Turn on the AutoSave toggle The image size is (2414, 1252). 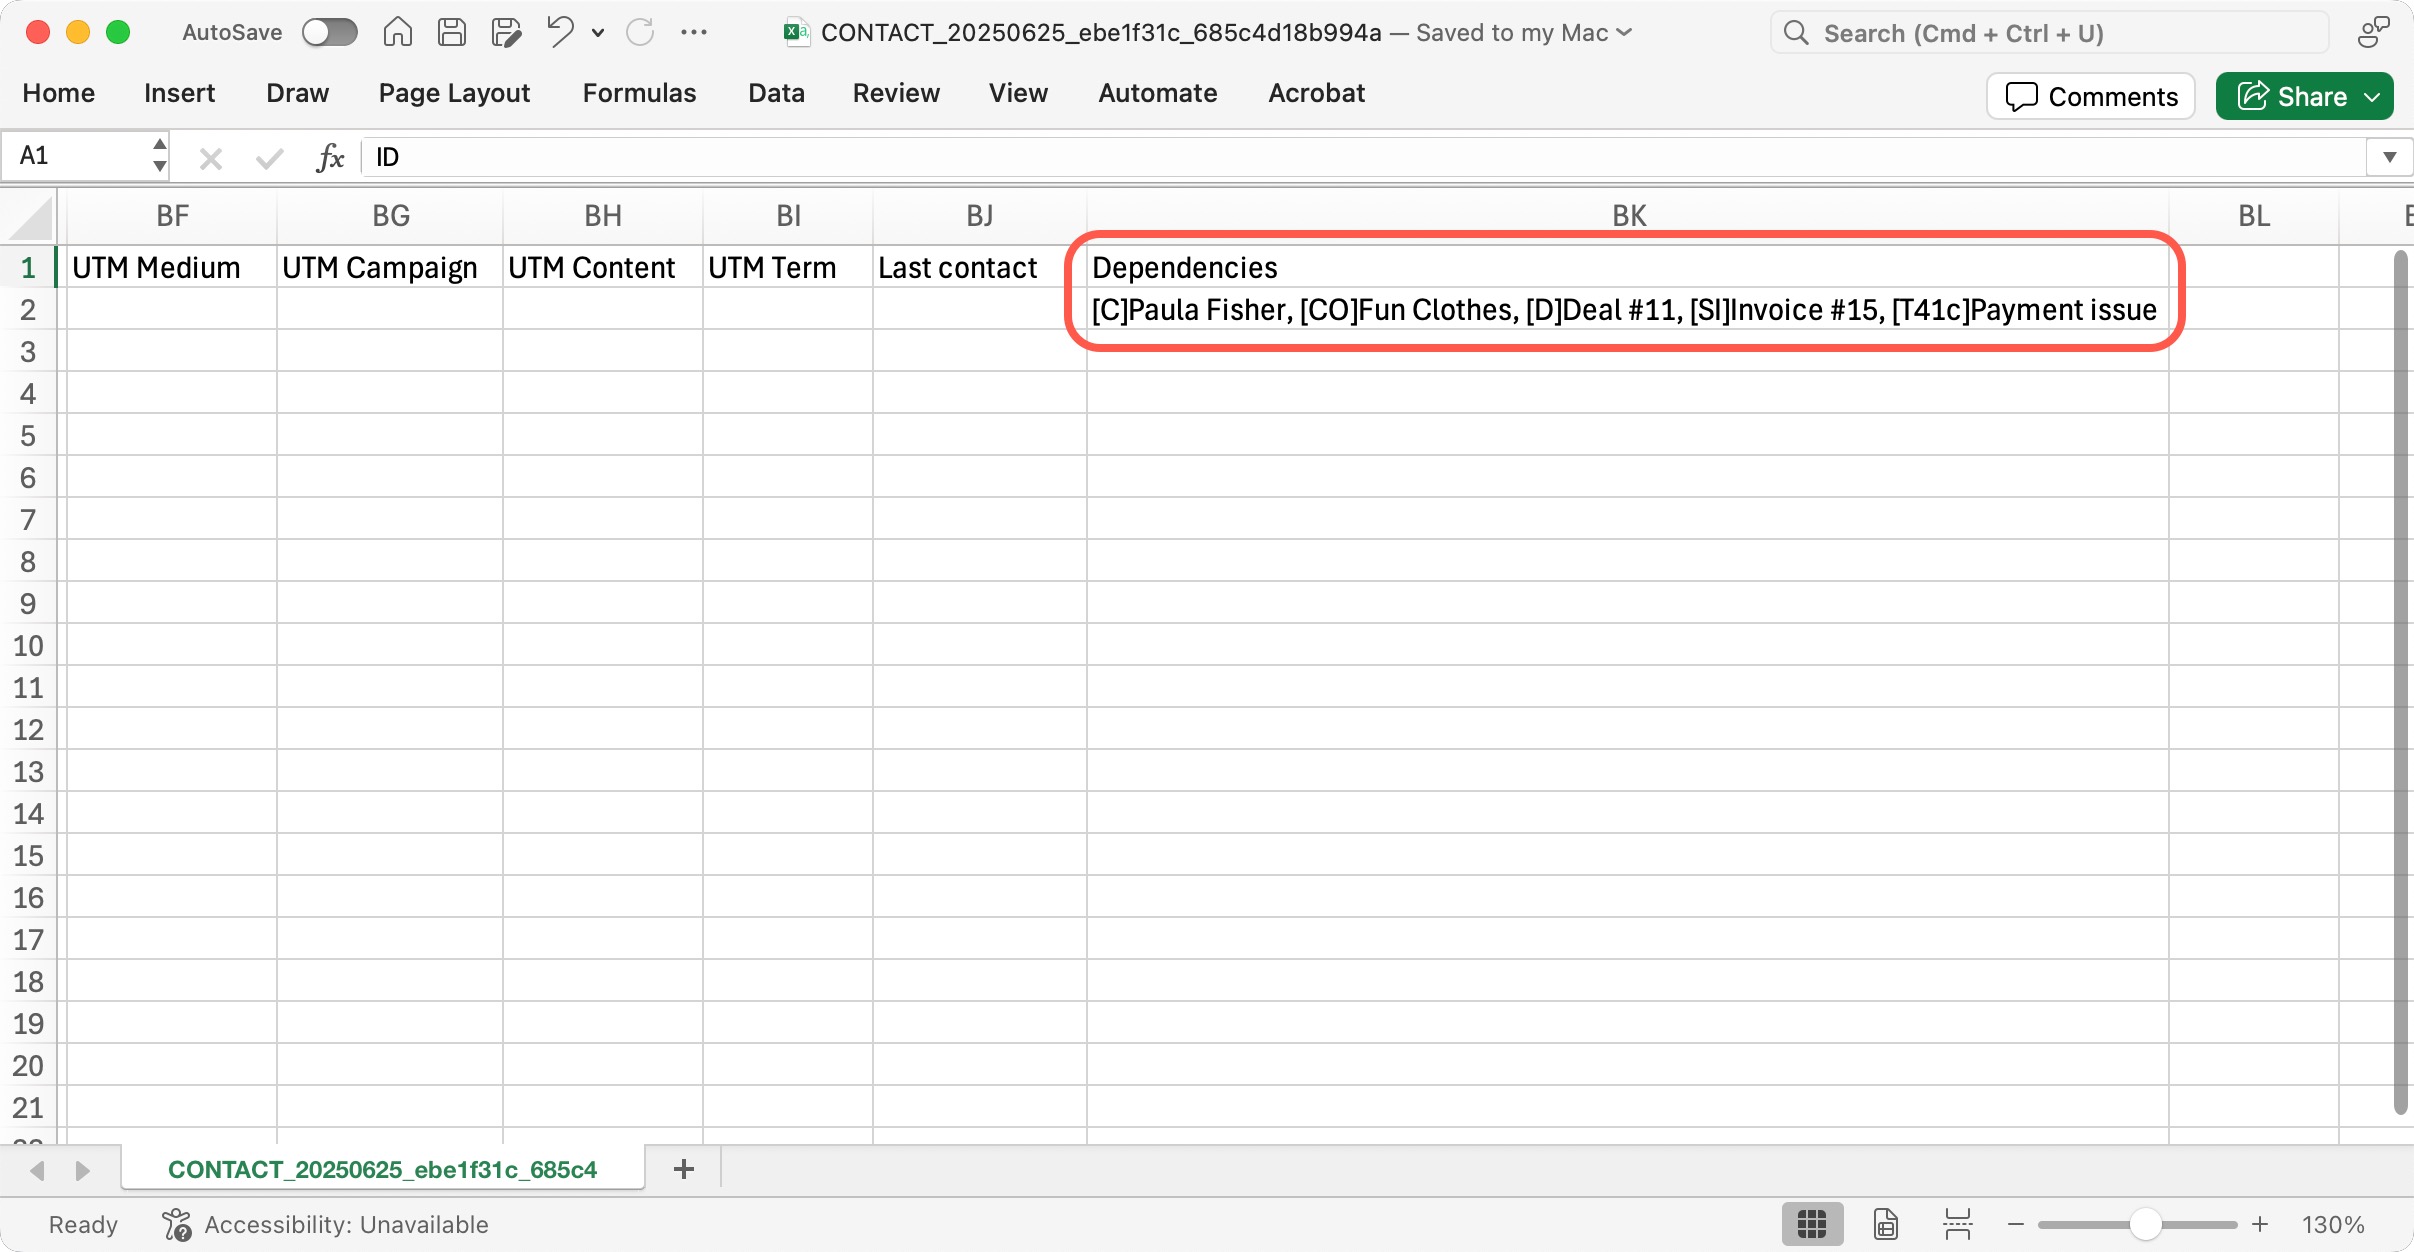pyautogui.click(x=329, y=31)
